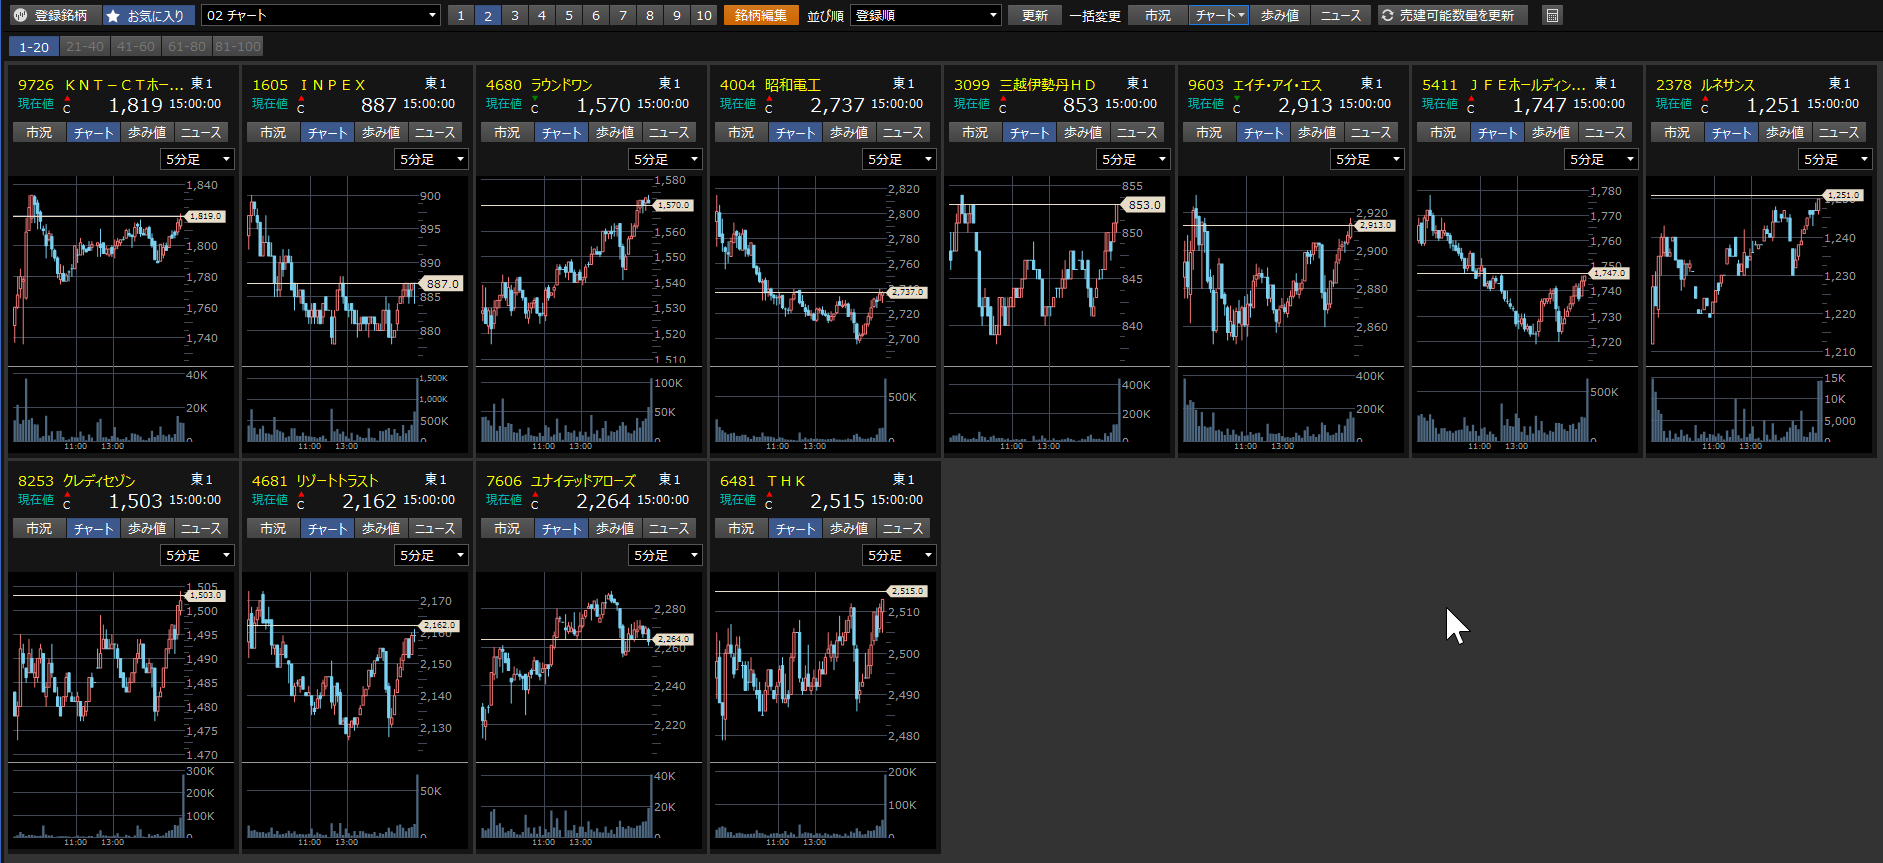Screen dimensions: 1883x863
Task: Click the orange 銘柄編集 button
Action: pos(761,15)
